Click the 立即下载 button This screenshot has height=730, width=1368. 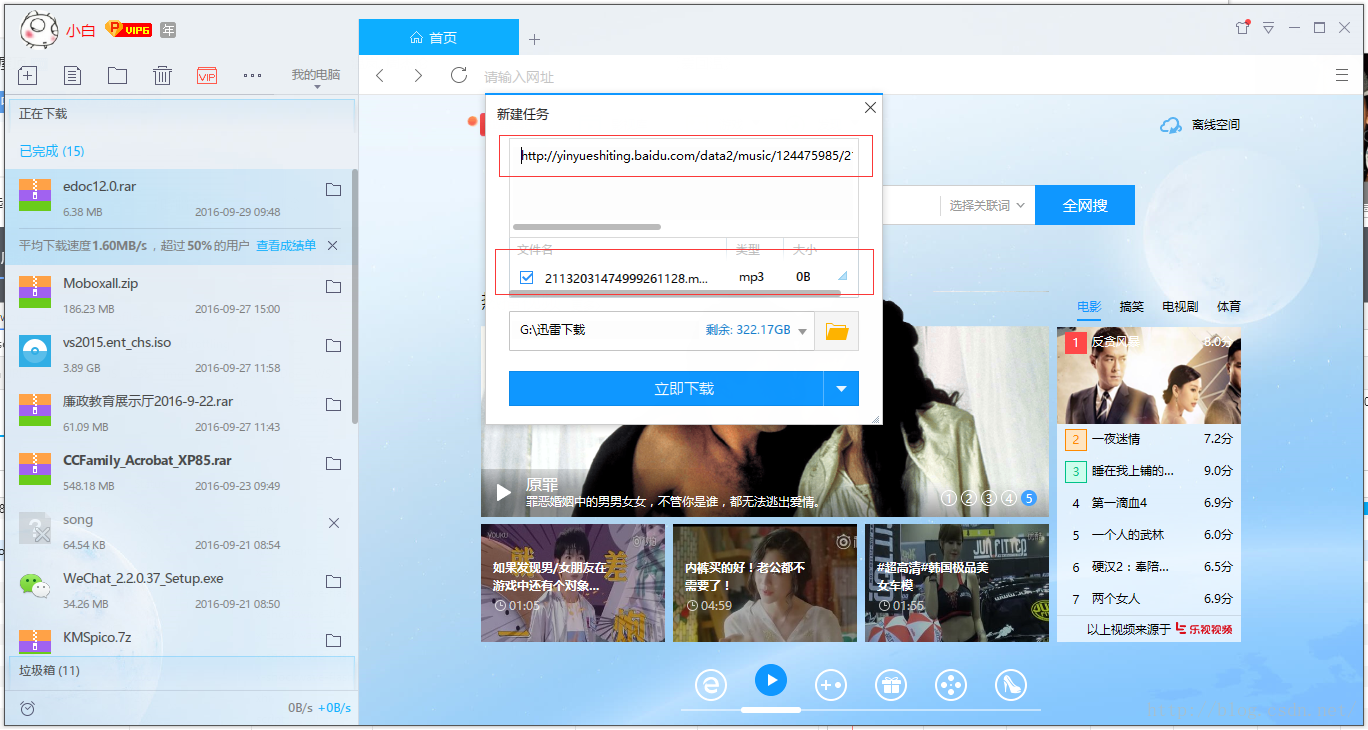666,389
